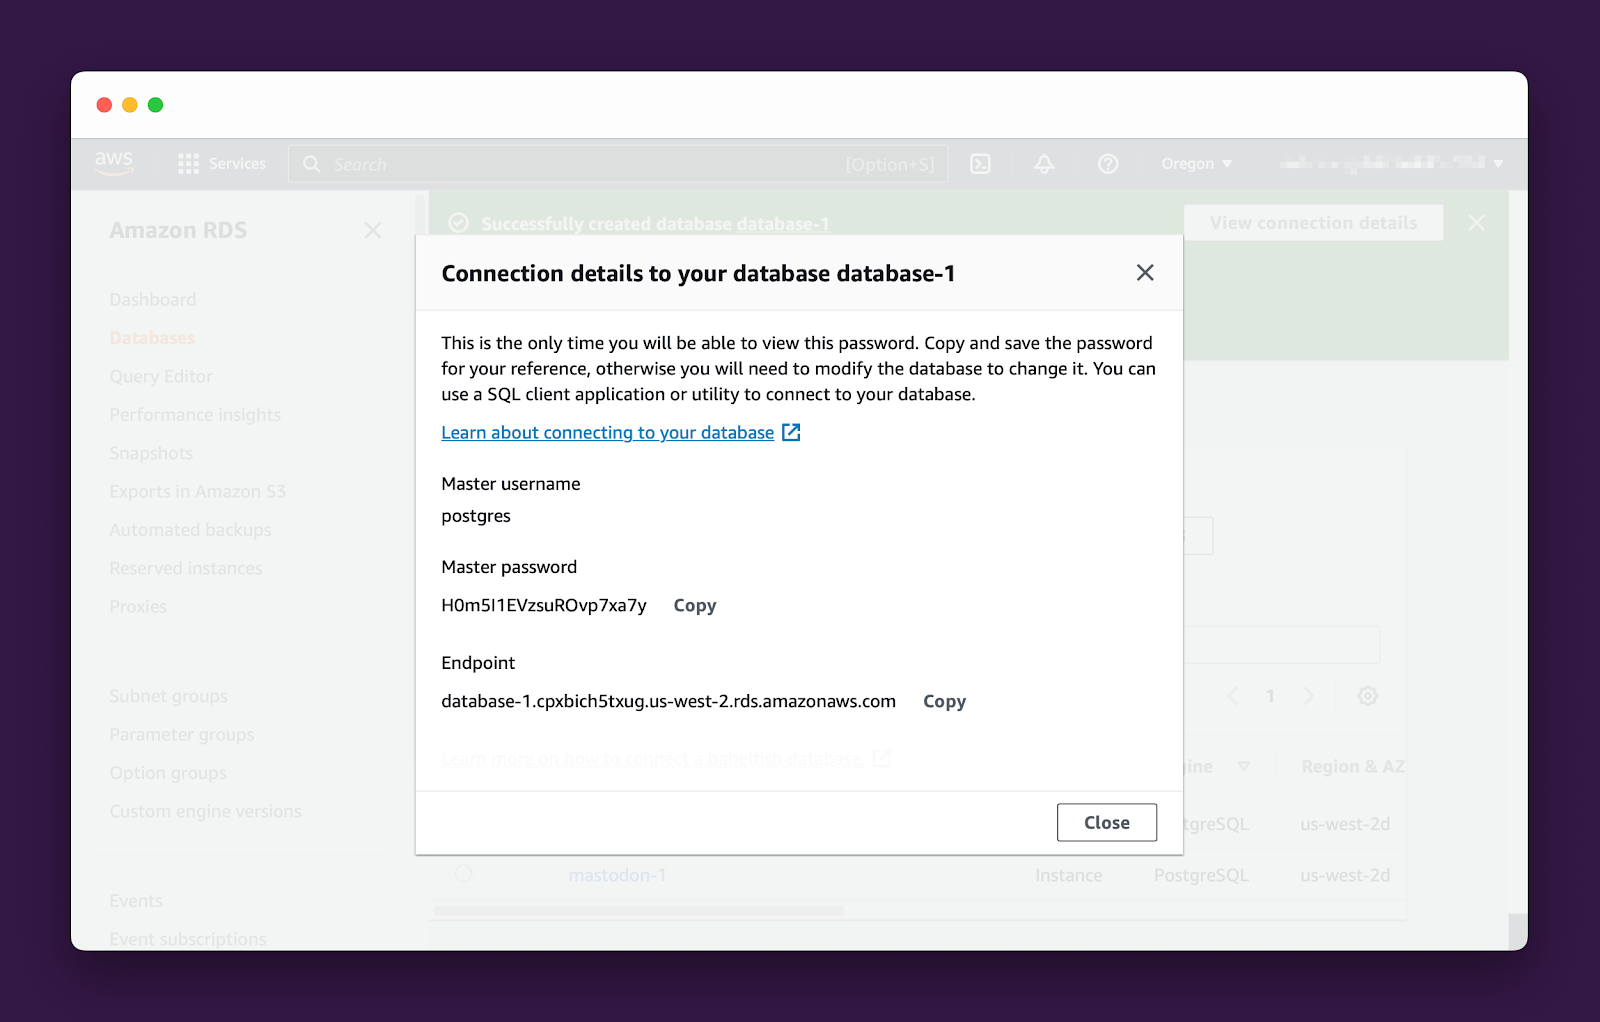Image resolution: width=1600 pixels, height=1022 pixels.
Task: Close the connection details dialog with X
Action: pyautogui.click(x=1145, y=273)
